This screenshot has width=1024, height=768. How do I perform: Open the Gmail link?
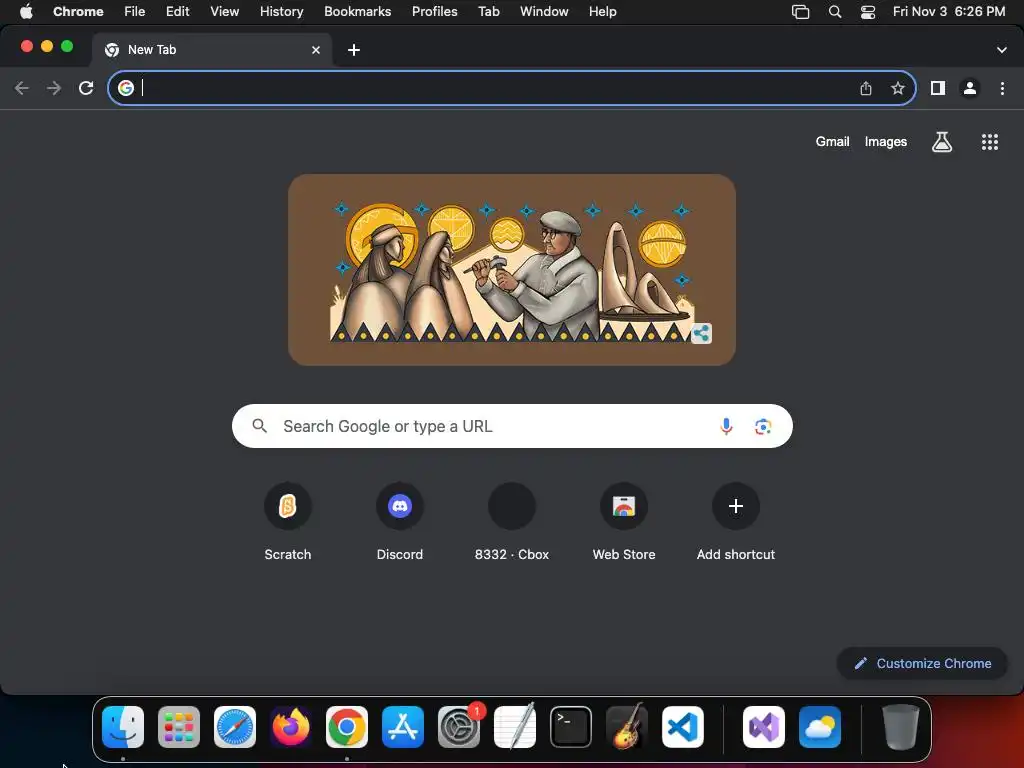click(833, 142)
